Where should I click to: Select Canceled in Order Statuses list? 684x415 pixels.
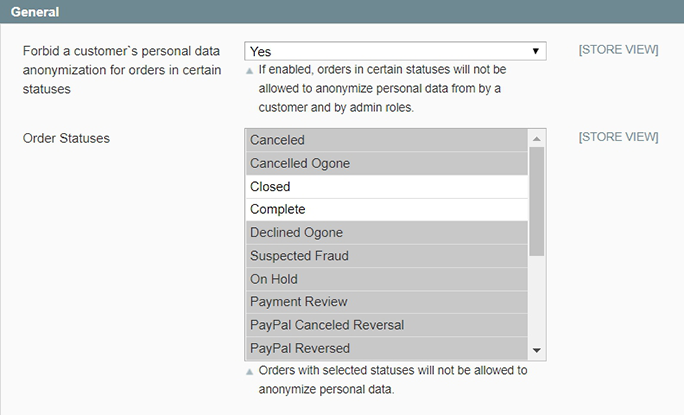click(386, 140)
